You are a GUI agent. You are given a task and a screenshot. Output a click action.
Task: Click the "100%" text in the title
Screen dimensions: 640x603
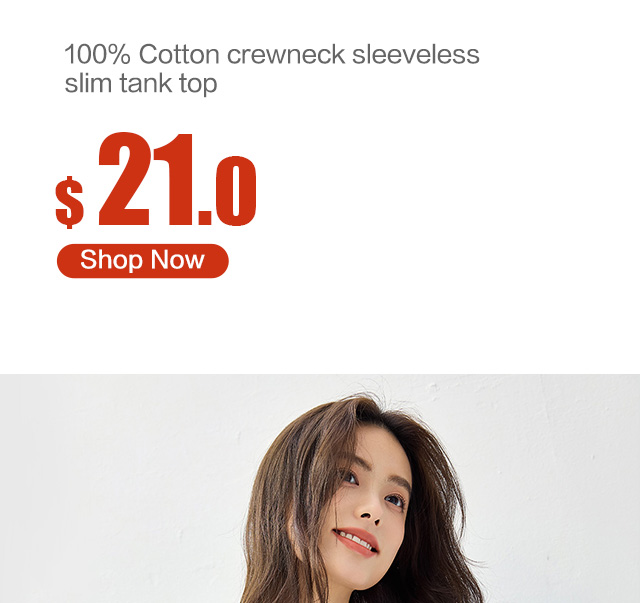[97, 54]
